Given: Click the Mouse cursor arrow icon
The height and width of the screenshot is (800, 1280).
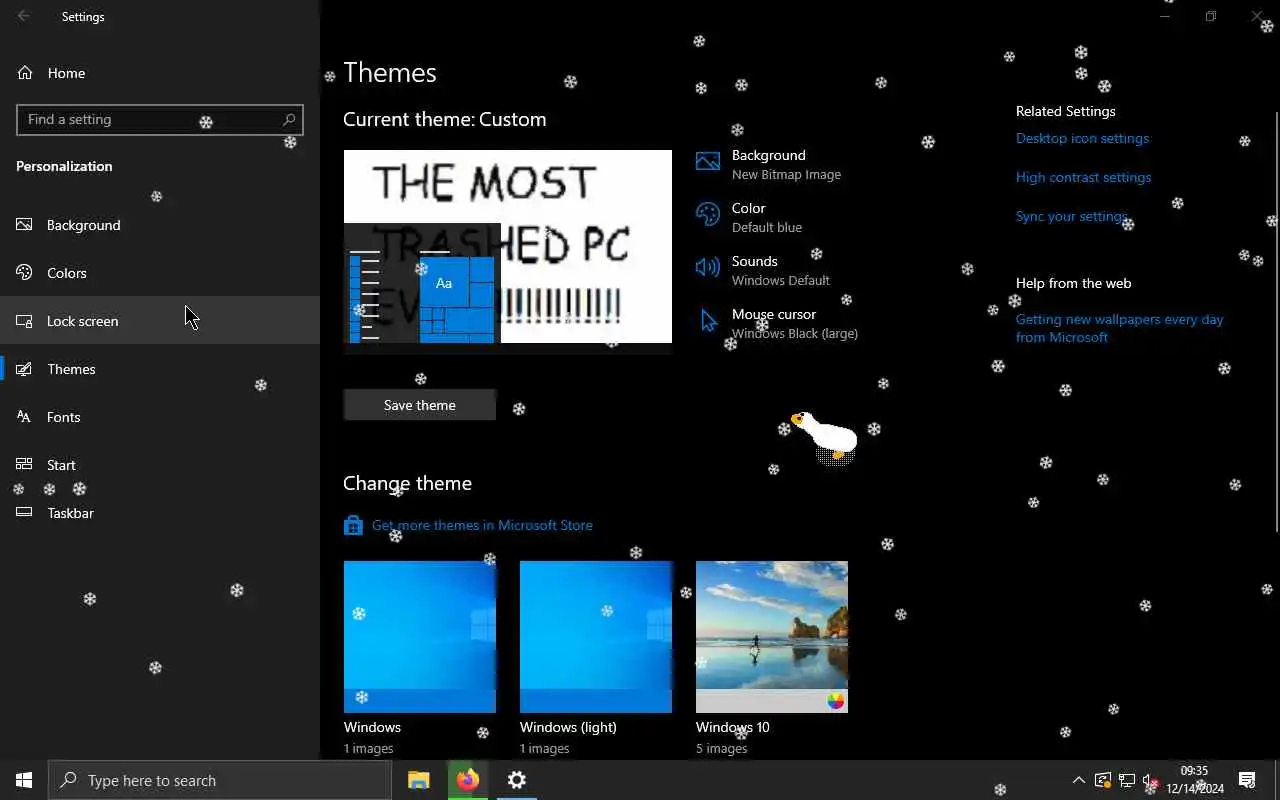Looking at the screenshot, I should (708, 320).
